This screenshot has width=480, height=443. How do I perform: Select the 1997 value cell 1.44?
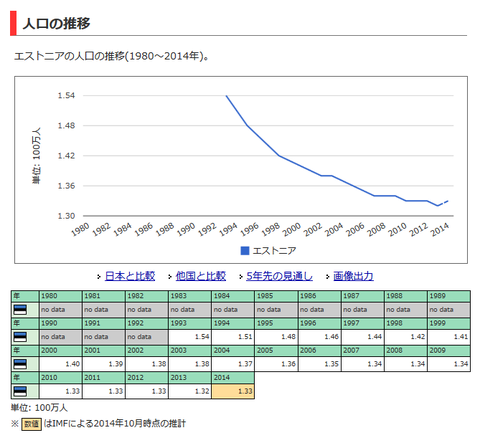tap(363, 337)
